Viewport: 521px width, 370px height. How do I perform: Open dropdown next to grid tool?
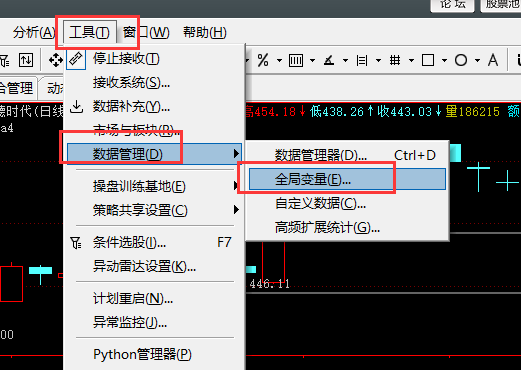point(411,61)
